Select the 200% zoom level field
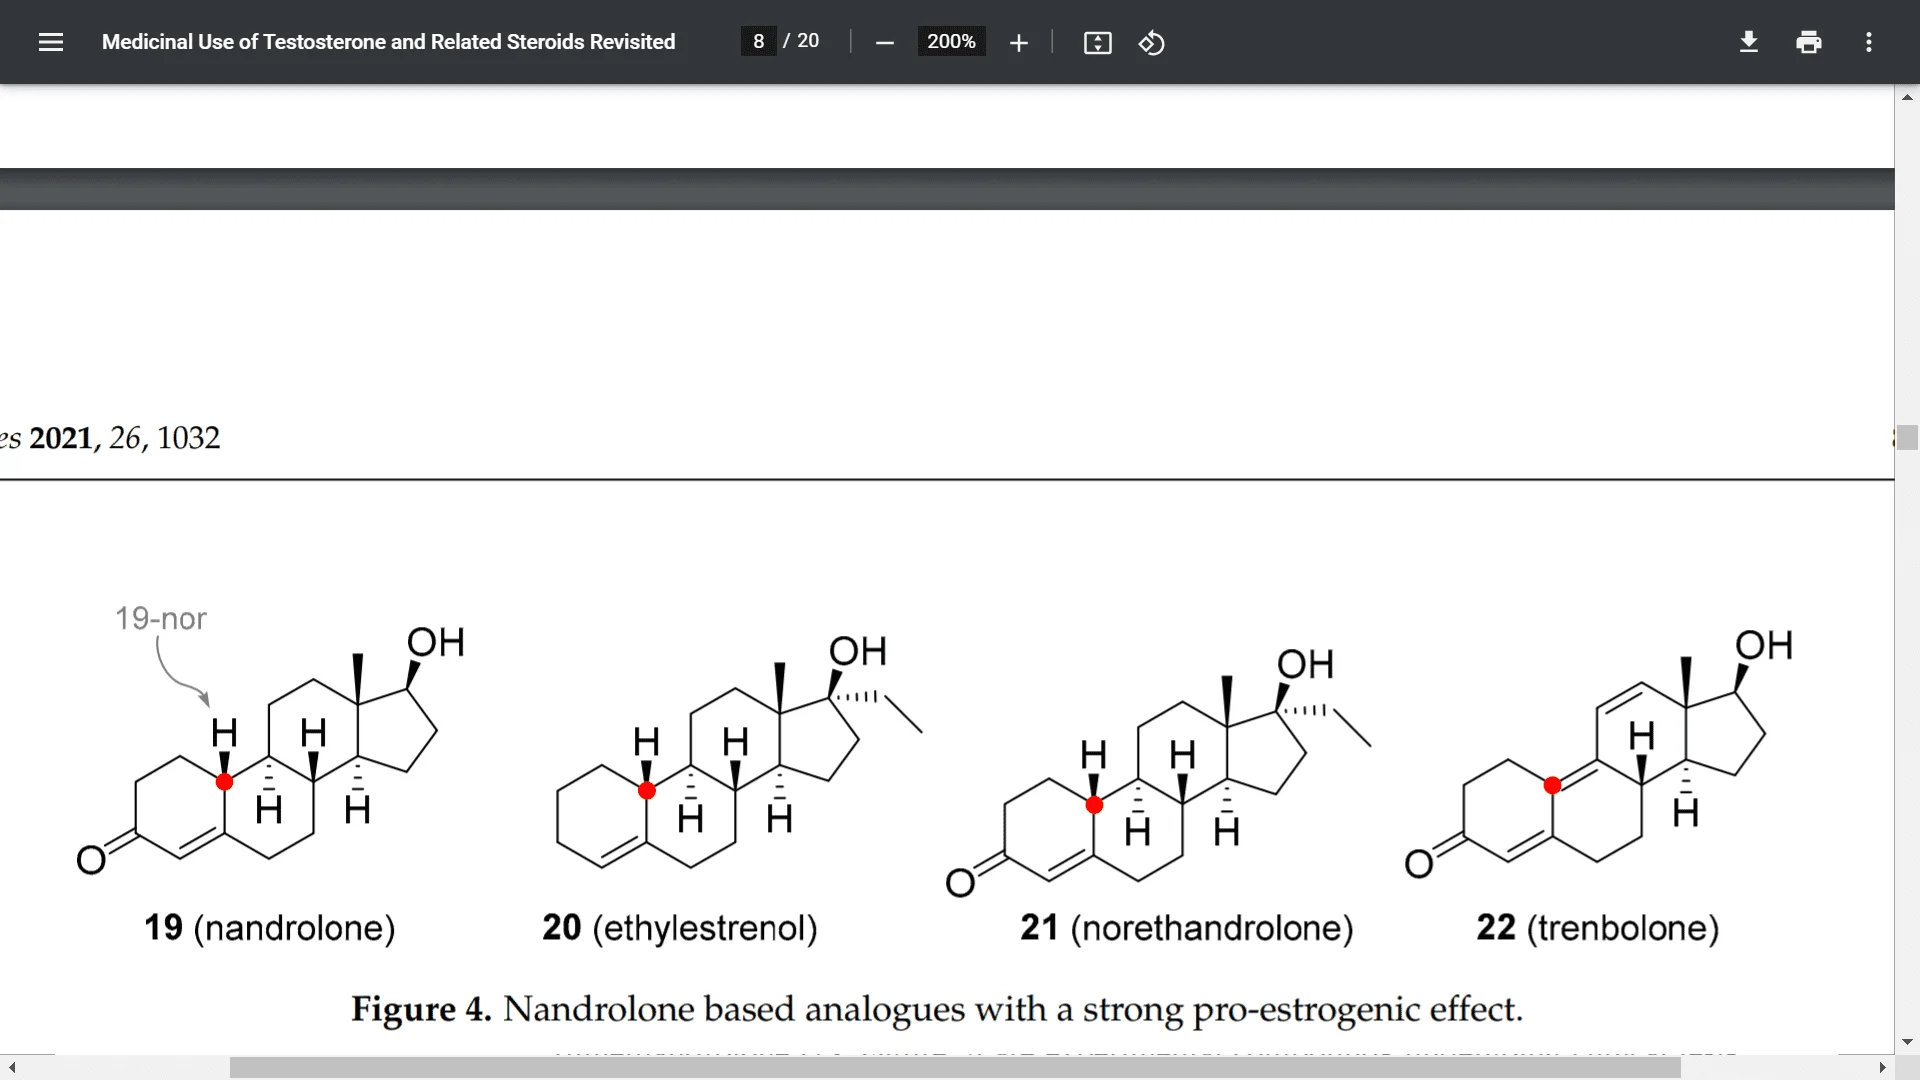The width and height of the screenshot is (1920, 1080). pyautogui.click(x=951, y=41)
